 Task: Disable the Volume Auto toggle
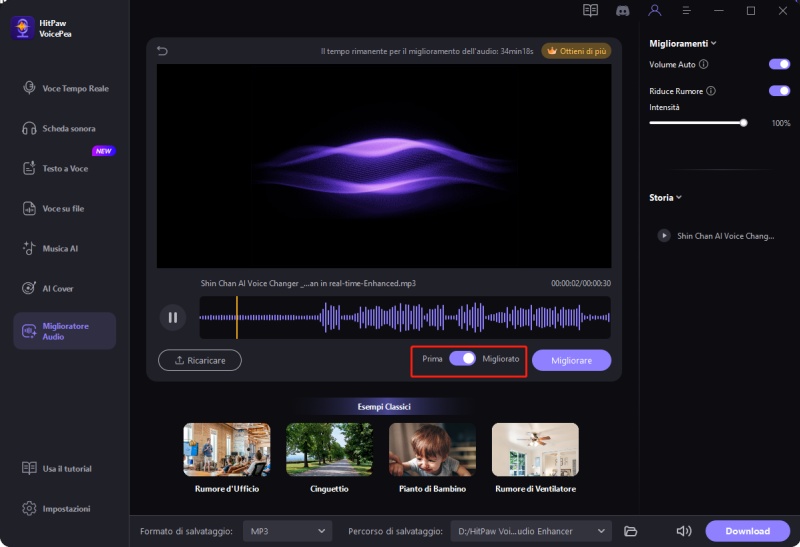pos(779,65)
